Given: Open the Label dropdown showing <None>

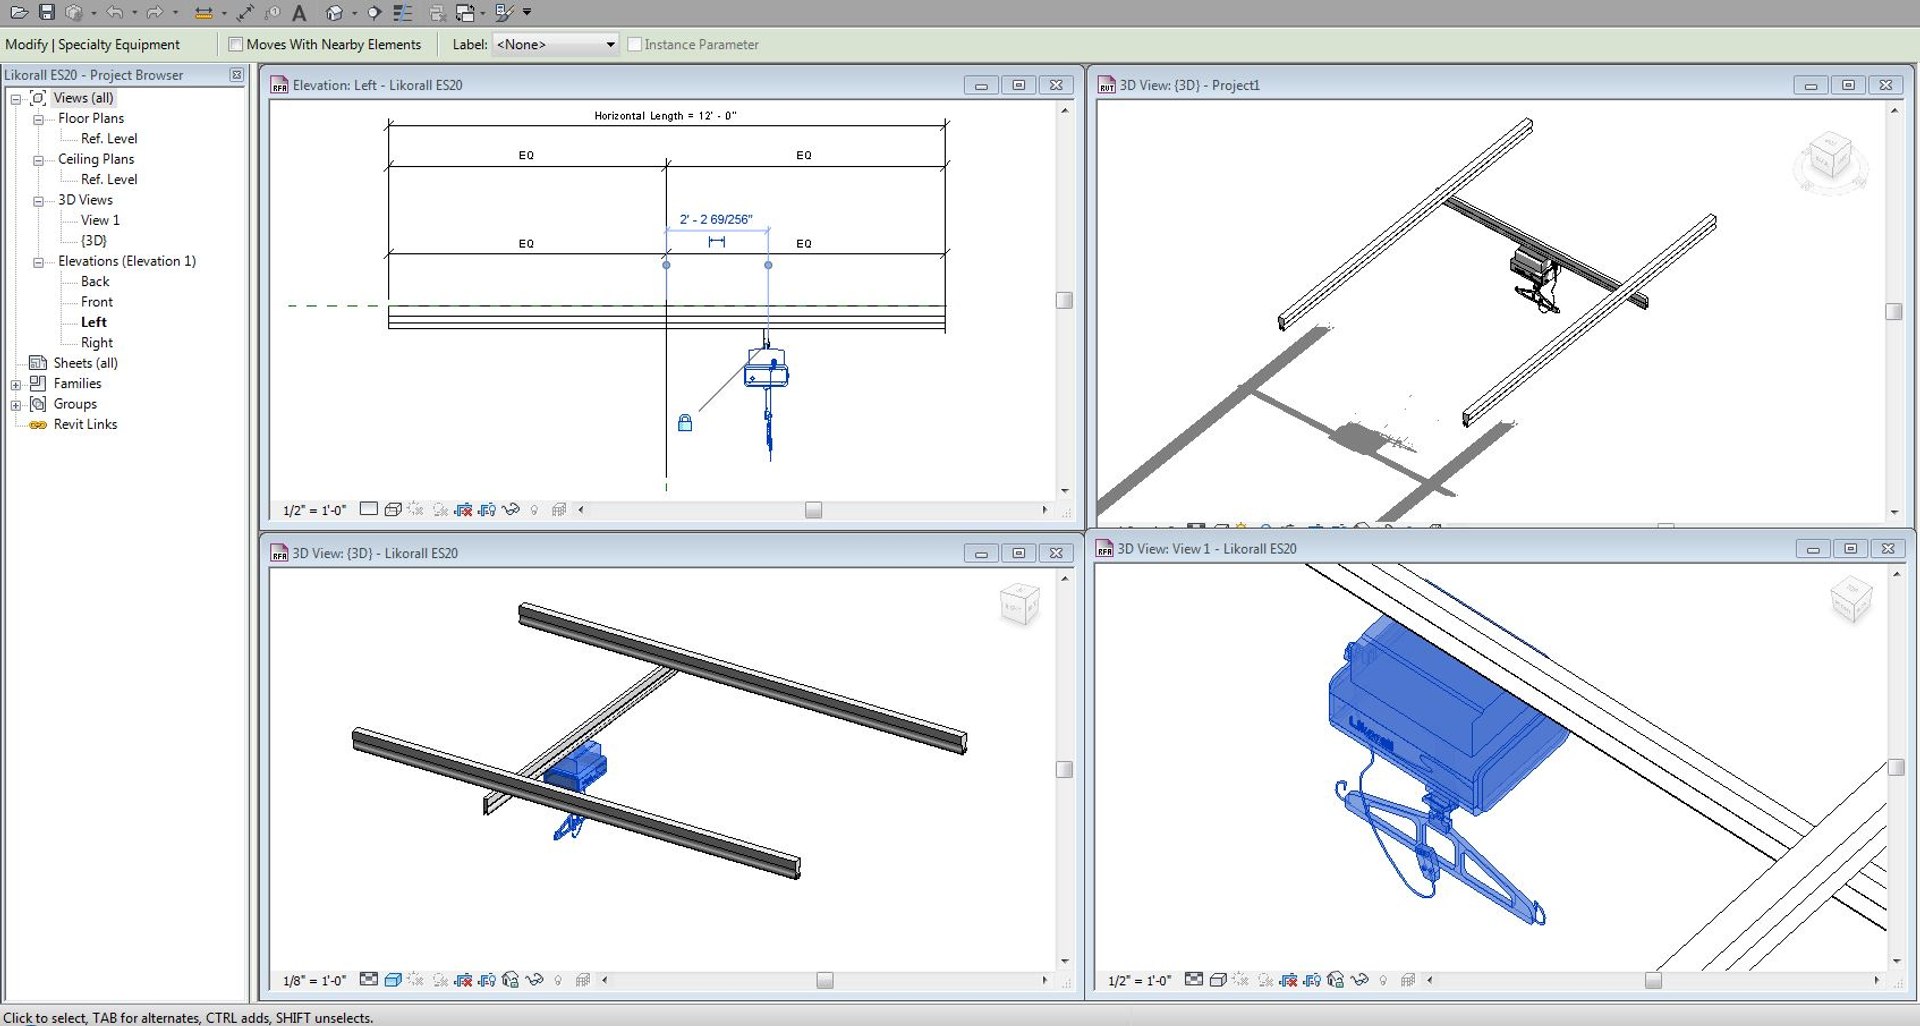Looking at the screenshot, I should point(555,44).
